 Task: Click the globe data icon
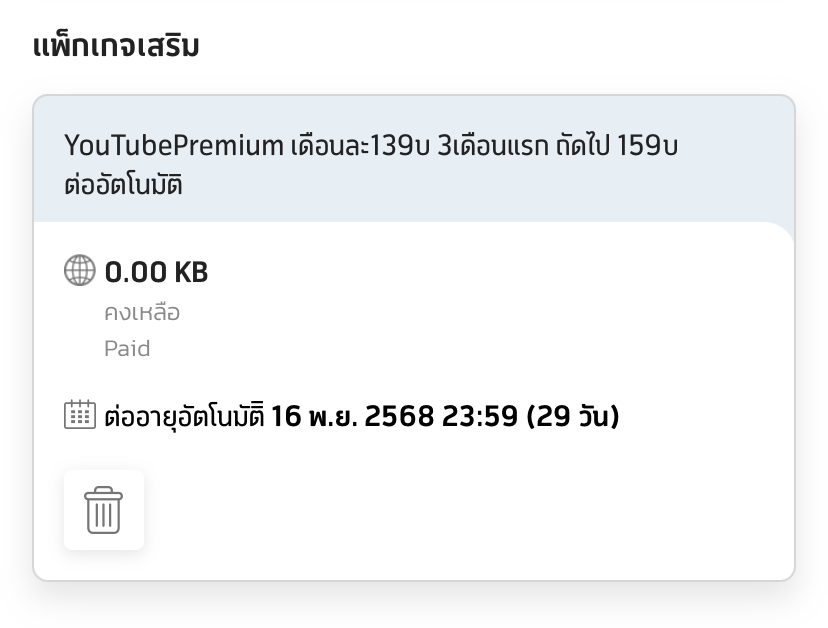click(x=79, y=271)
